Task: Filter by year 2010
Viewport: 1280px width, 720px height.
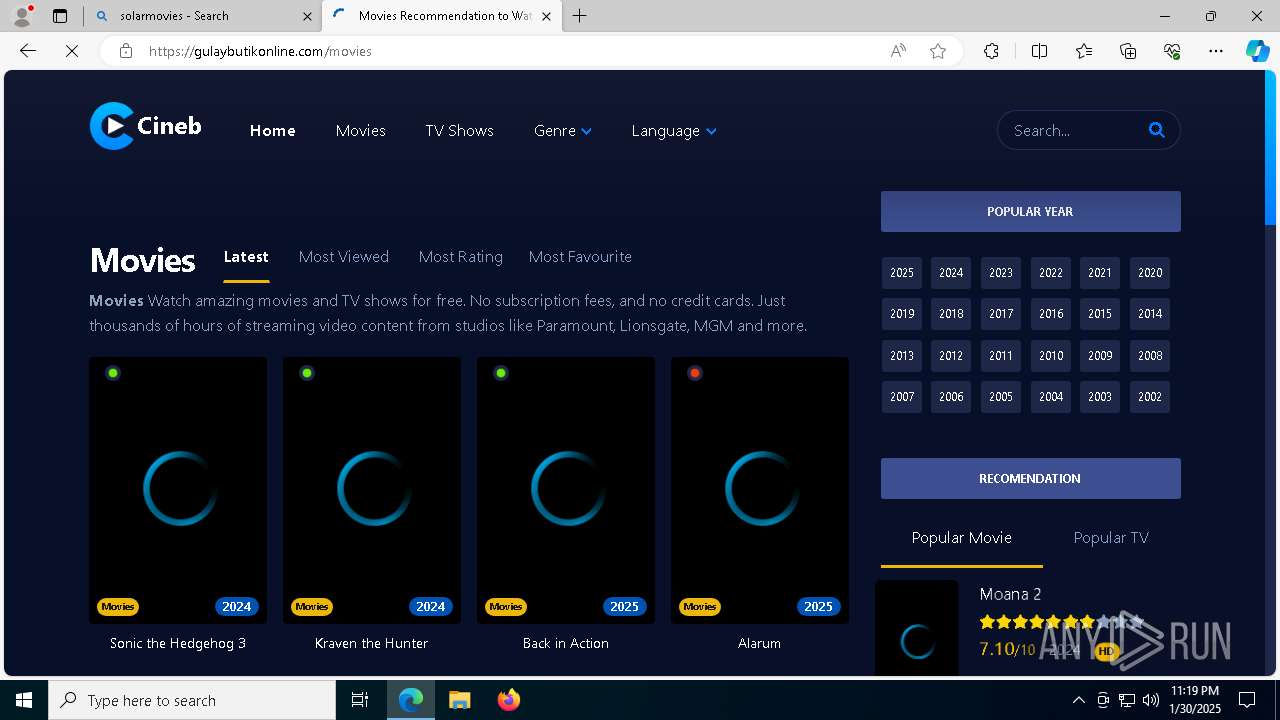Action: click(1051, 356)
